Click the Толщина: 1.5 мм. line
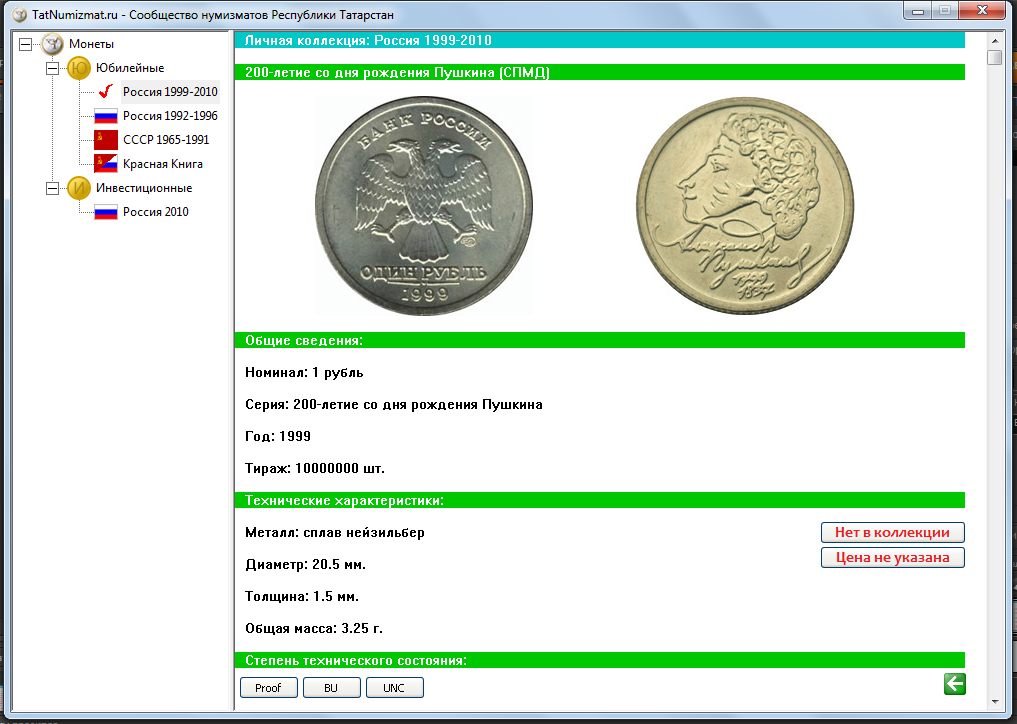Image resolution: width=1017 pixels, height=724 pixels. 302,596
